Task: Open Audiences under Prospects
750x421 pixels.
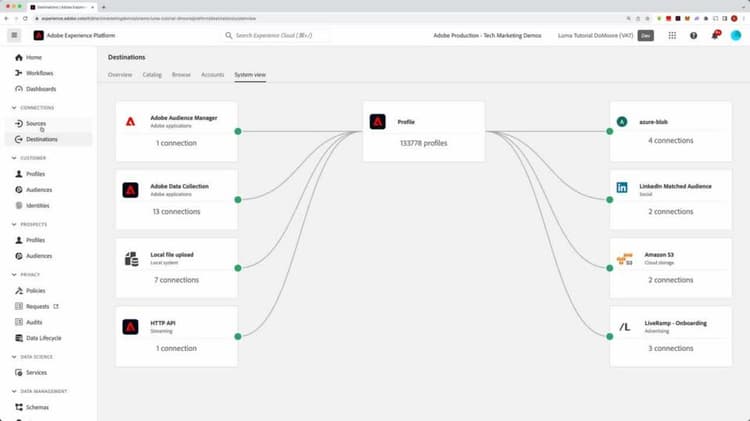Action: pos(39,256)
